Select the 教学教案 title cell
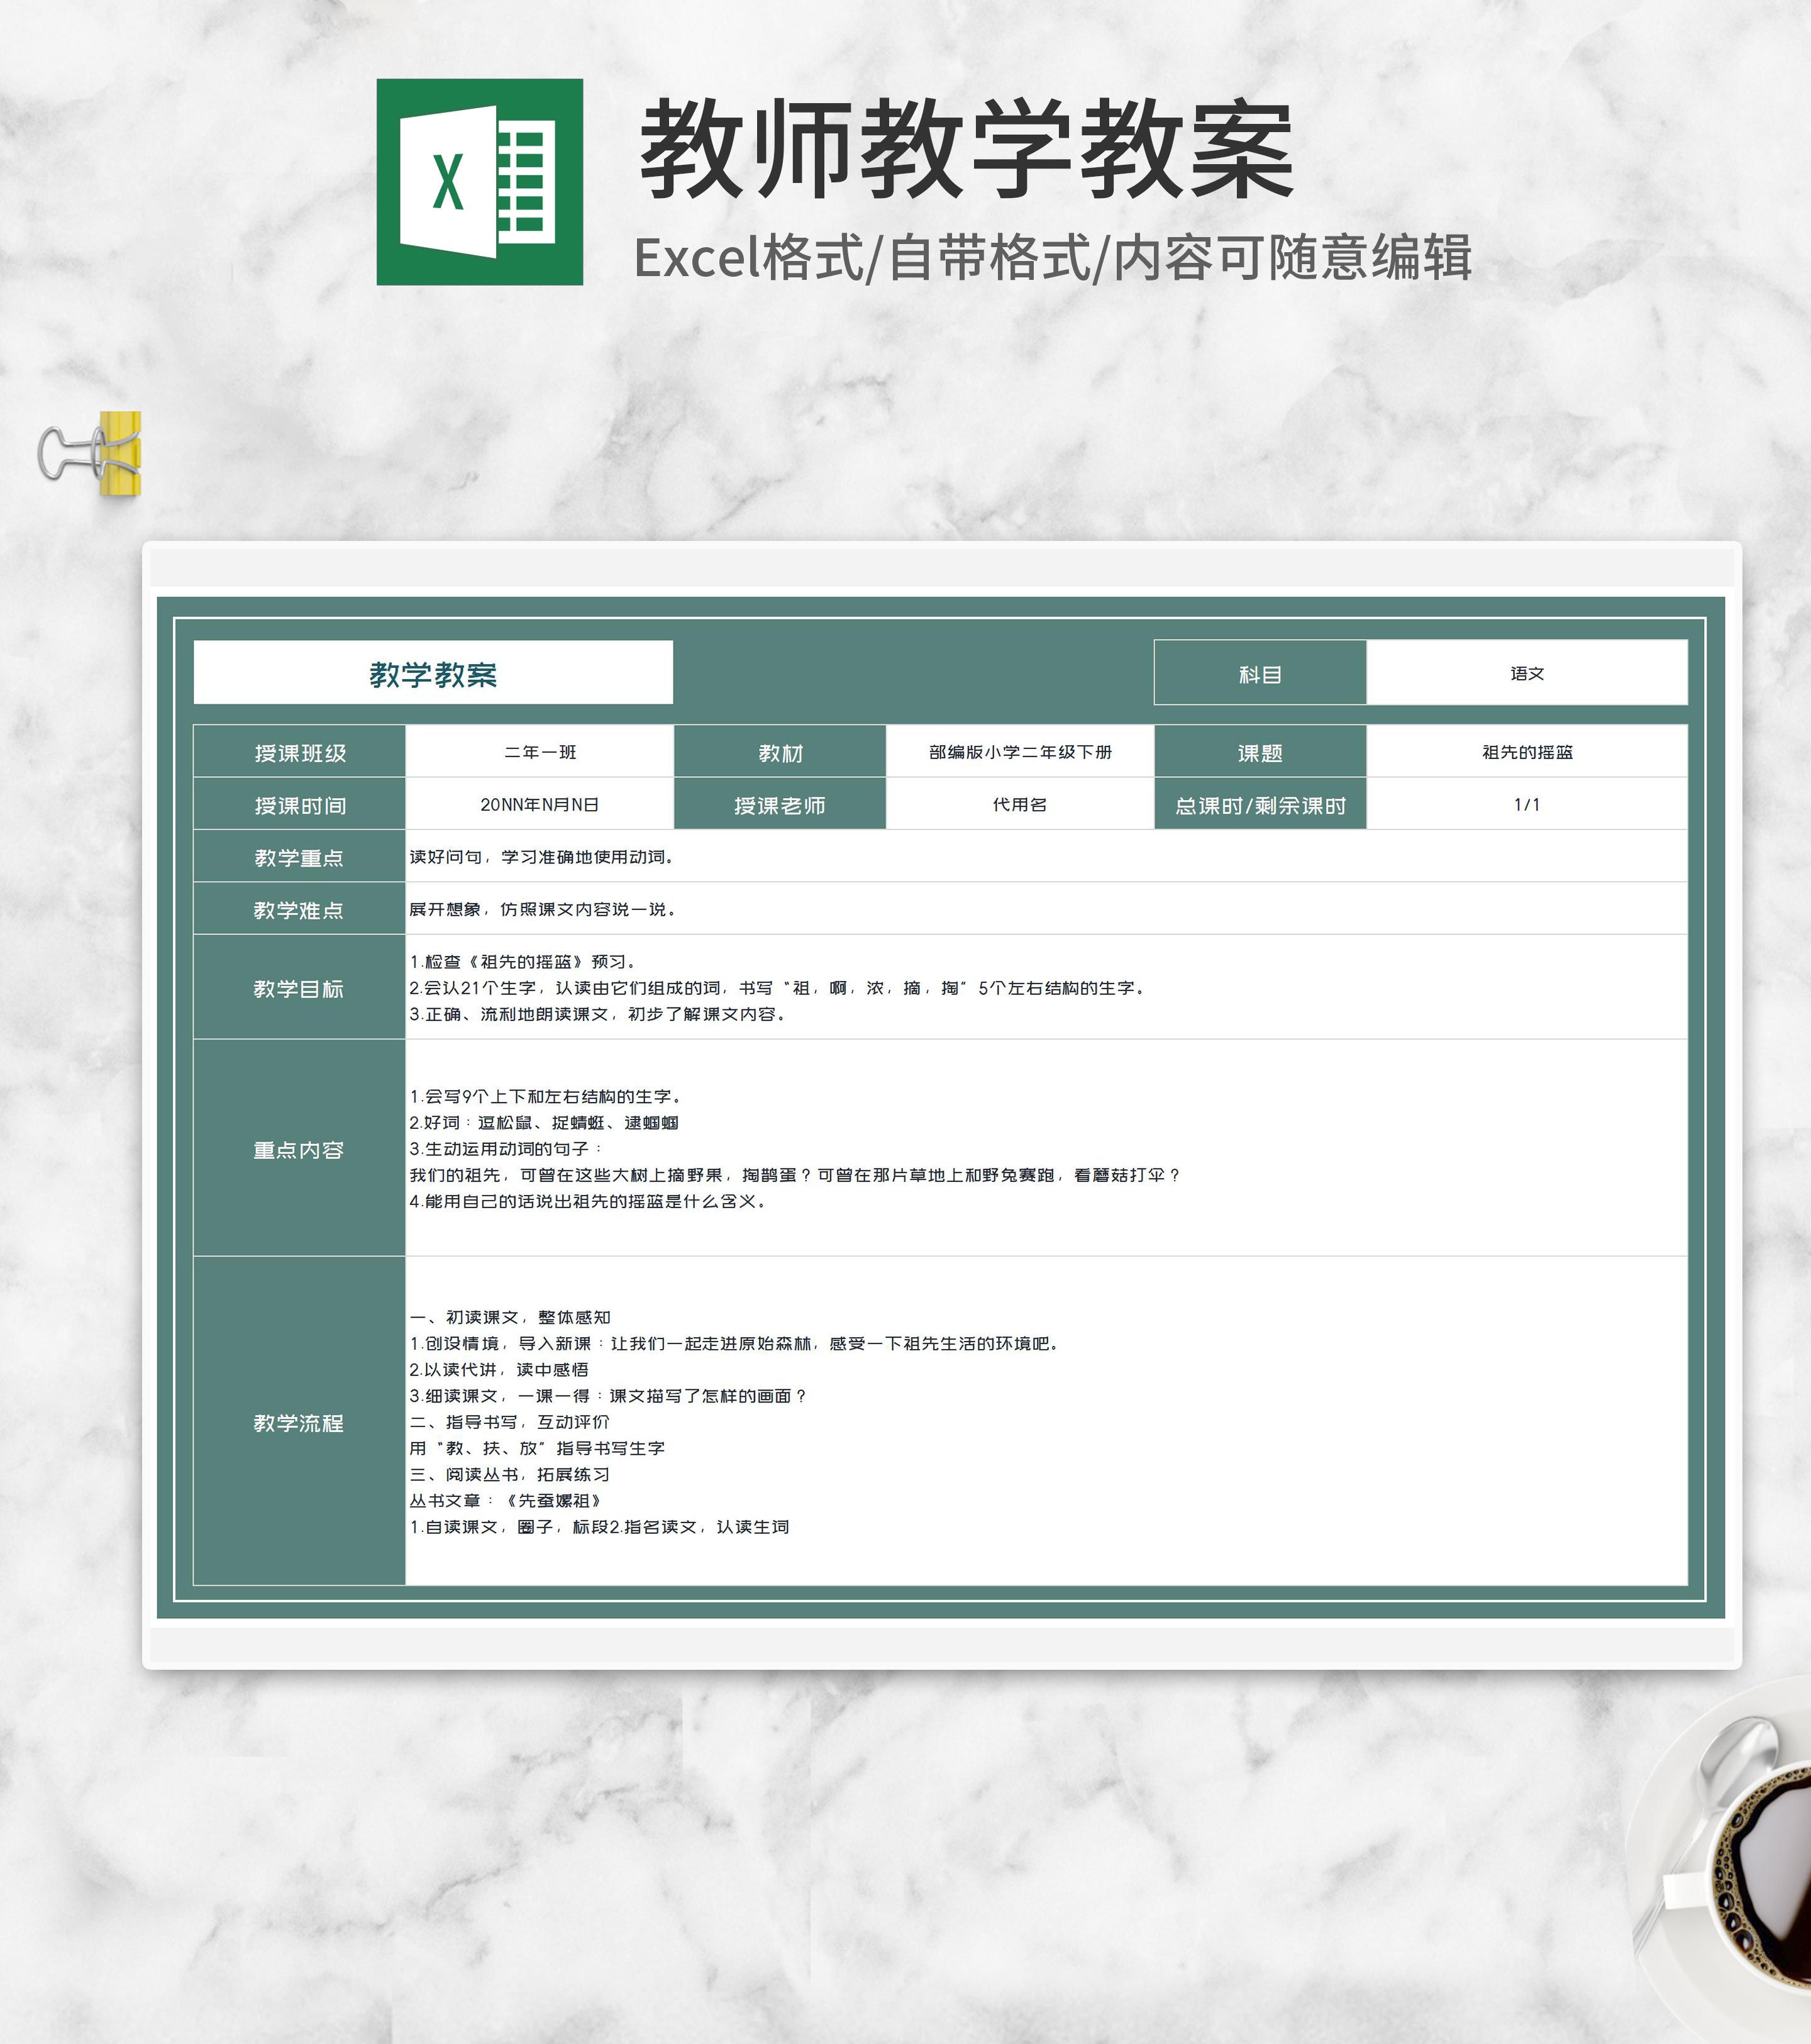The height and width of the screenshot is (2044, 1811). (x=433, y=673)
